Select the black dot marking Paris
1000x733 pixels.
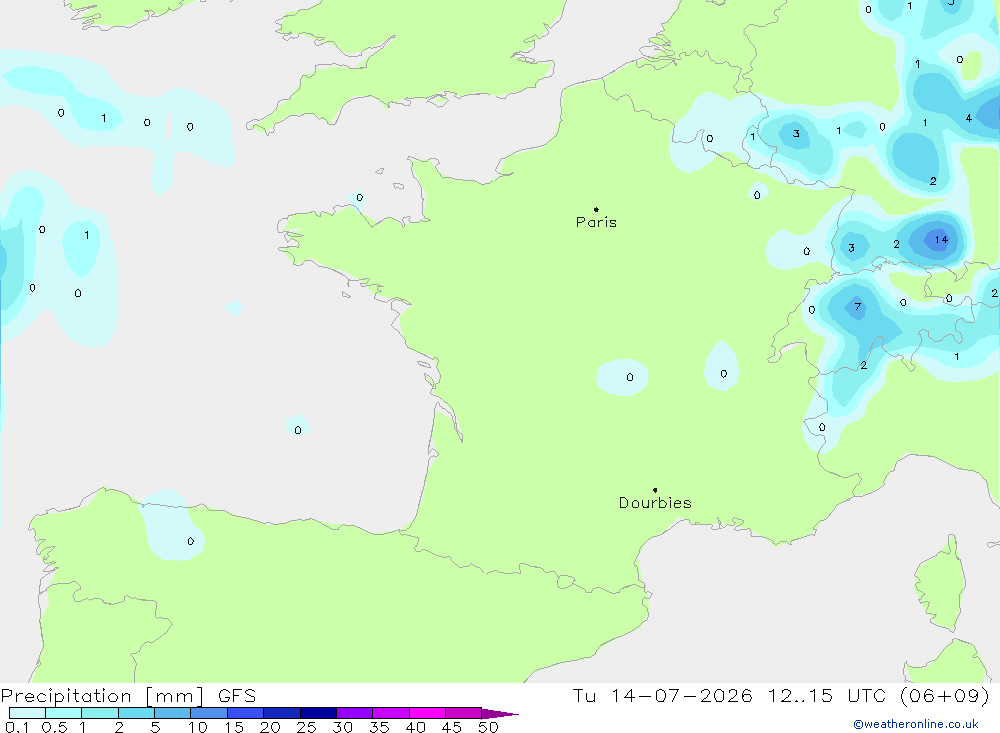(x=596, y=209)
